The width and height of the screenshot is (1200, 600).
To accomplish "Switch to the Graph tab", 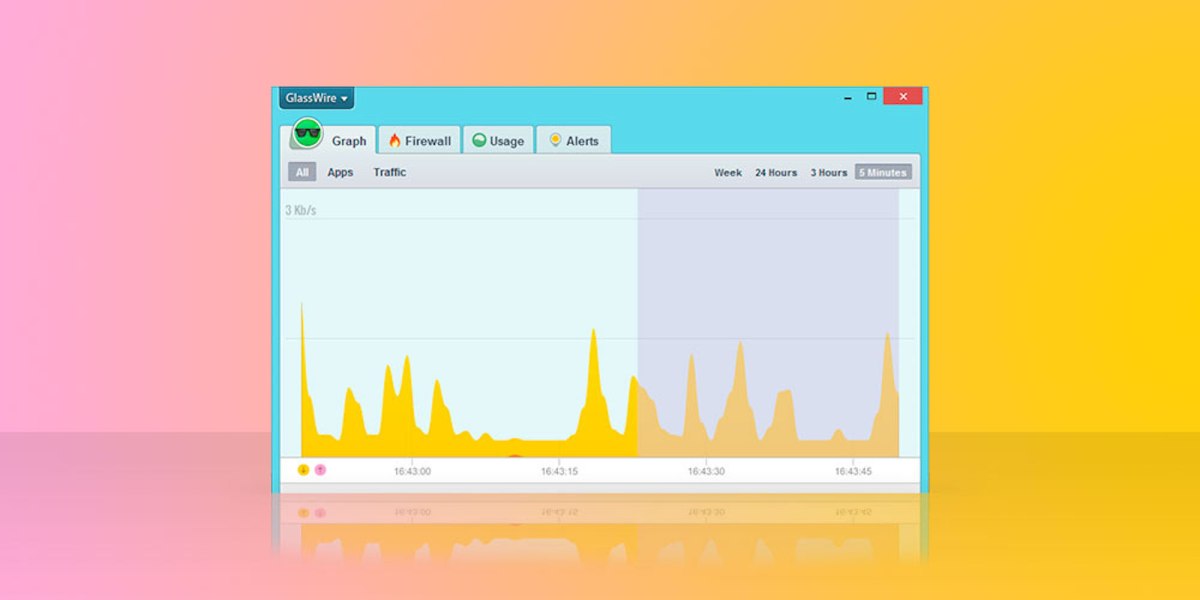I will click(349, 141).
